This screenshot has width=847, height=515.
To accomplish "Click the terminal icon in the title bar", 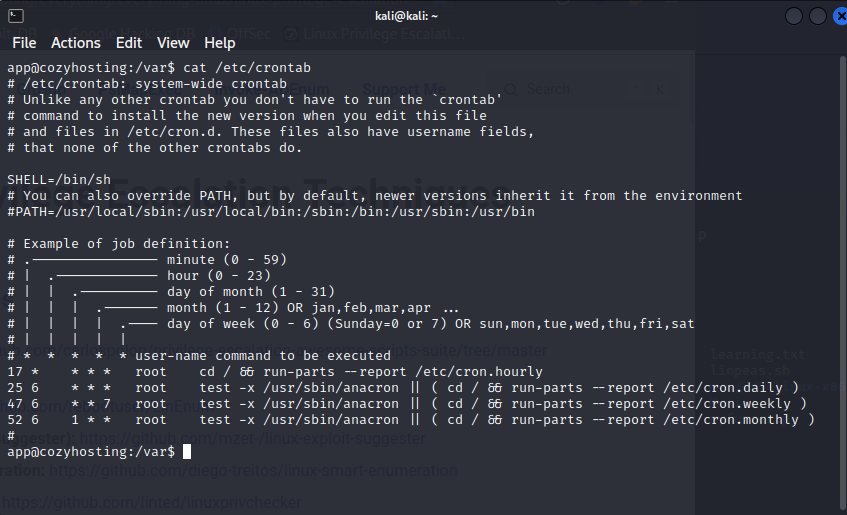I will [15, 15].
